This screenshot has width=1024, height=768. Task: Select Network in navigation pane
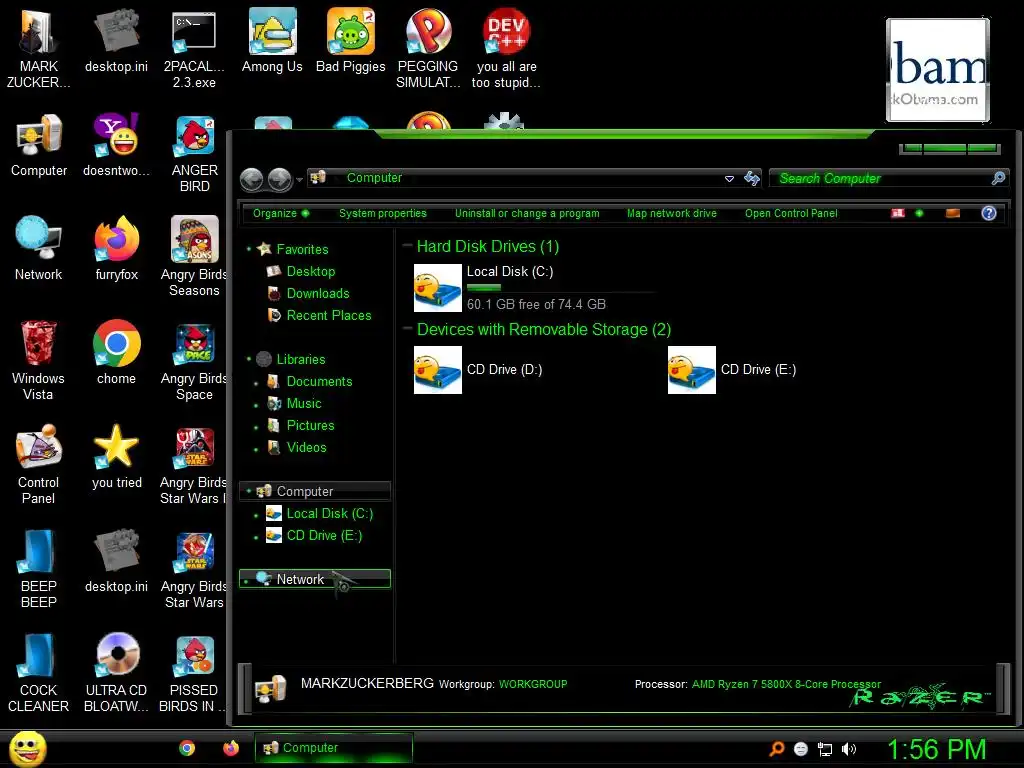[315, 579]
